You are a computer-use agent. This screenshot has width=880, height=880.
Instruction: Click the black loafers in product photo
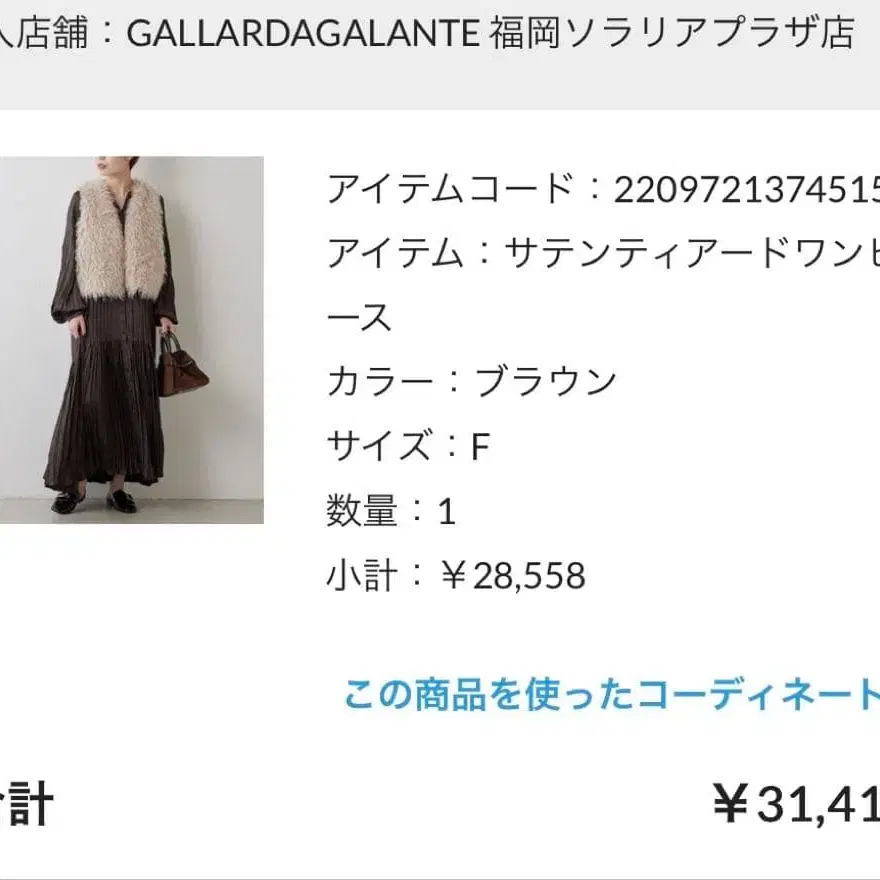pyautogui.click(x=94, y=502)
